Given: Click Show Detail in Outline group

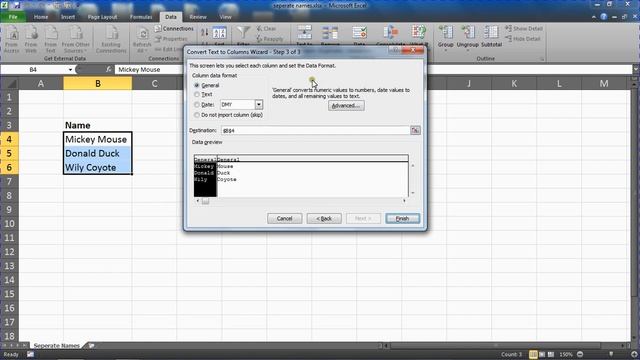Looking at the screenshot, I should 524,29.
